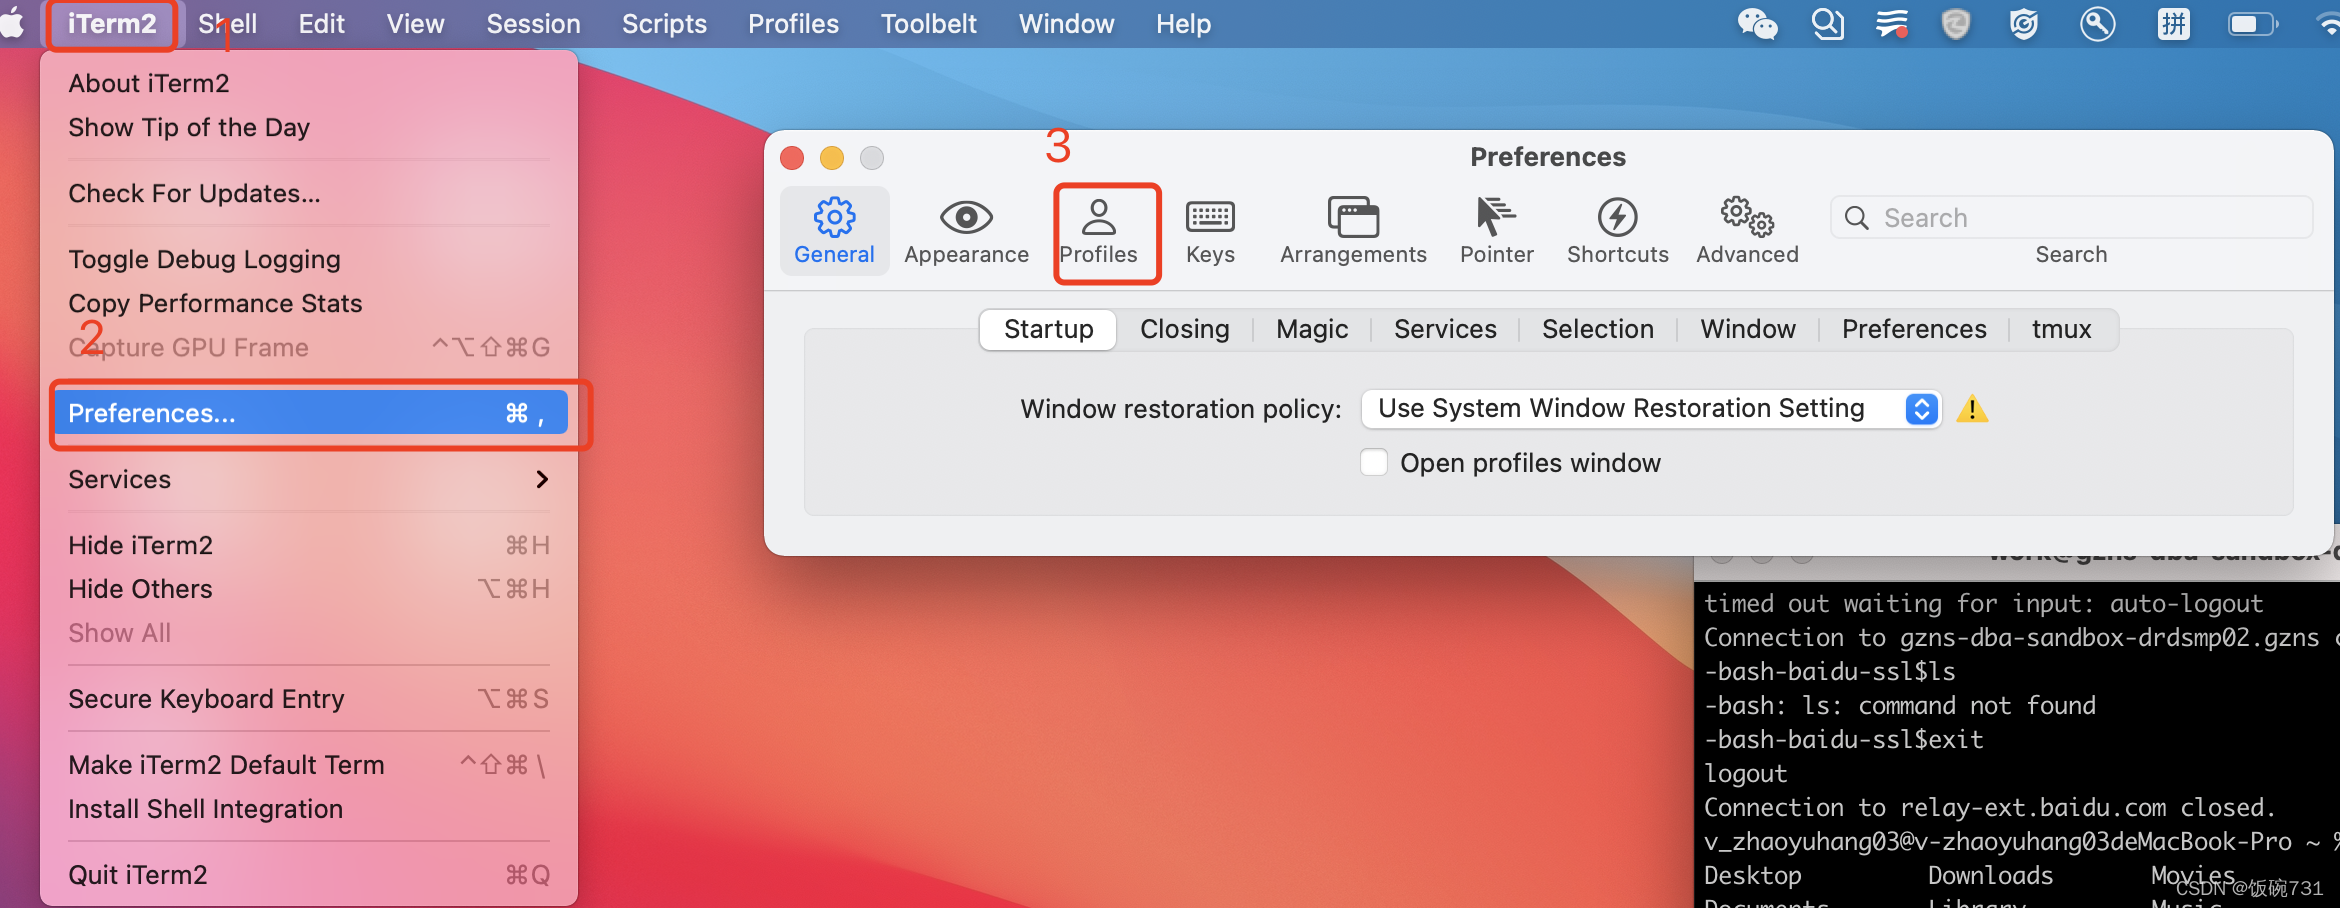The width and height of the screenshot is (2340, 908).
Task: Open the Appearance preferences pane
Action: [x=965, y=230]
